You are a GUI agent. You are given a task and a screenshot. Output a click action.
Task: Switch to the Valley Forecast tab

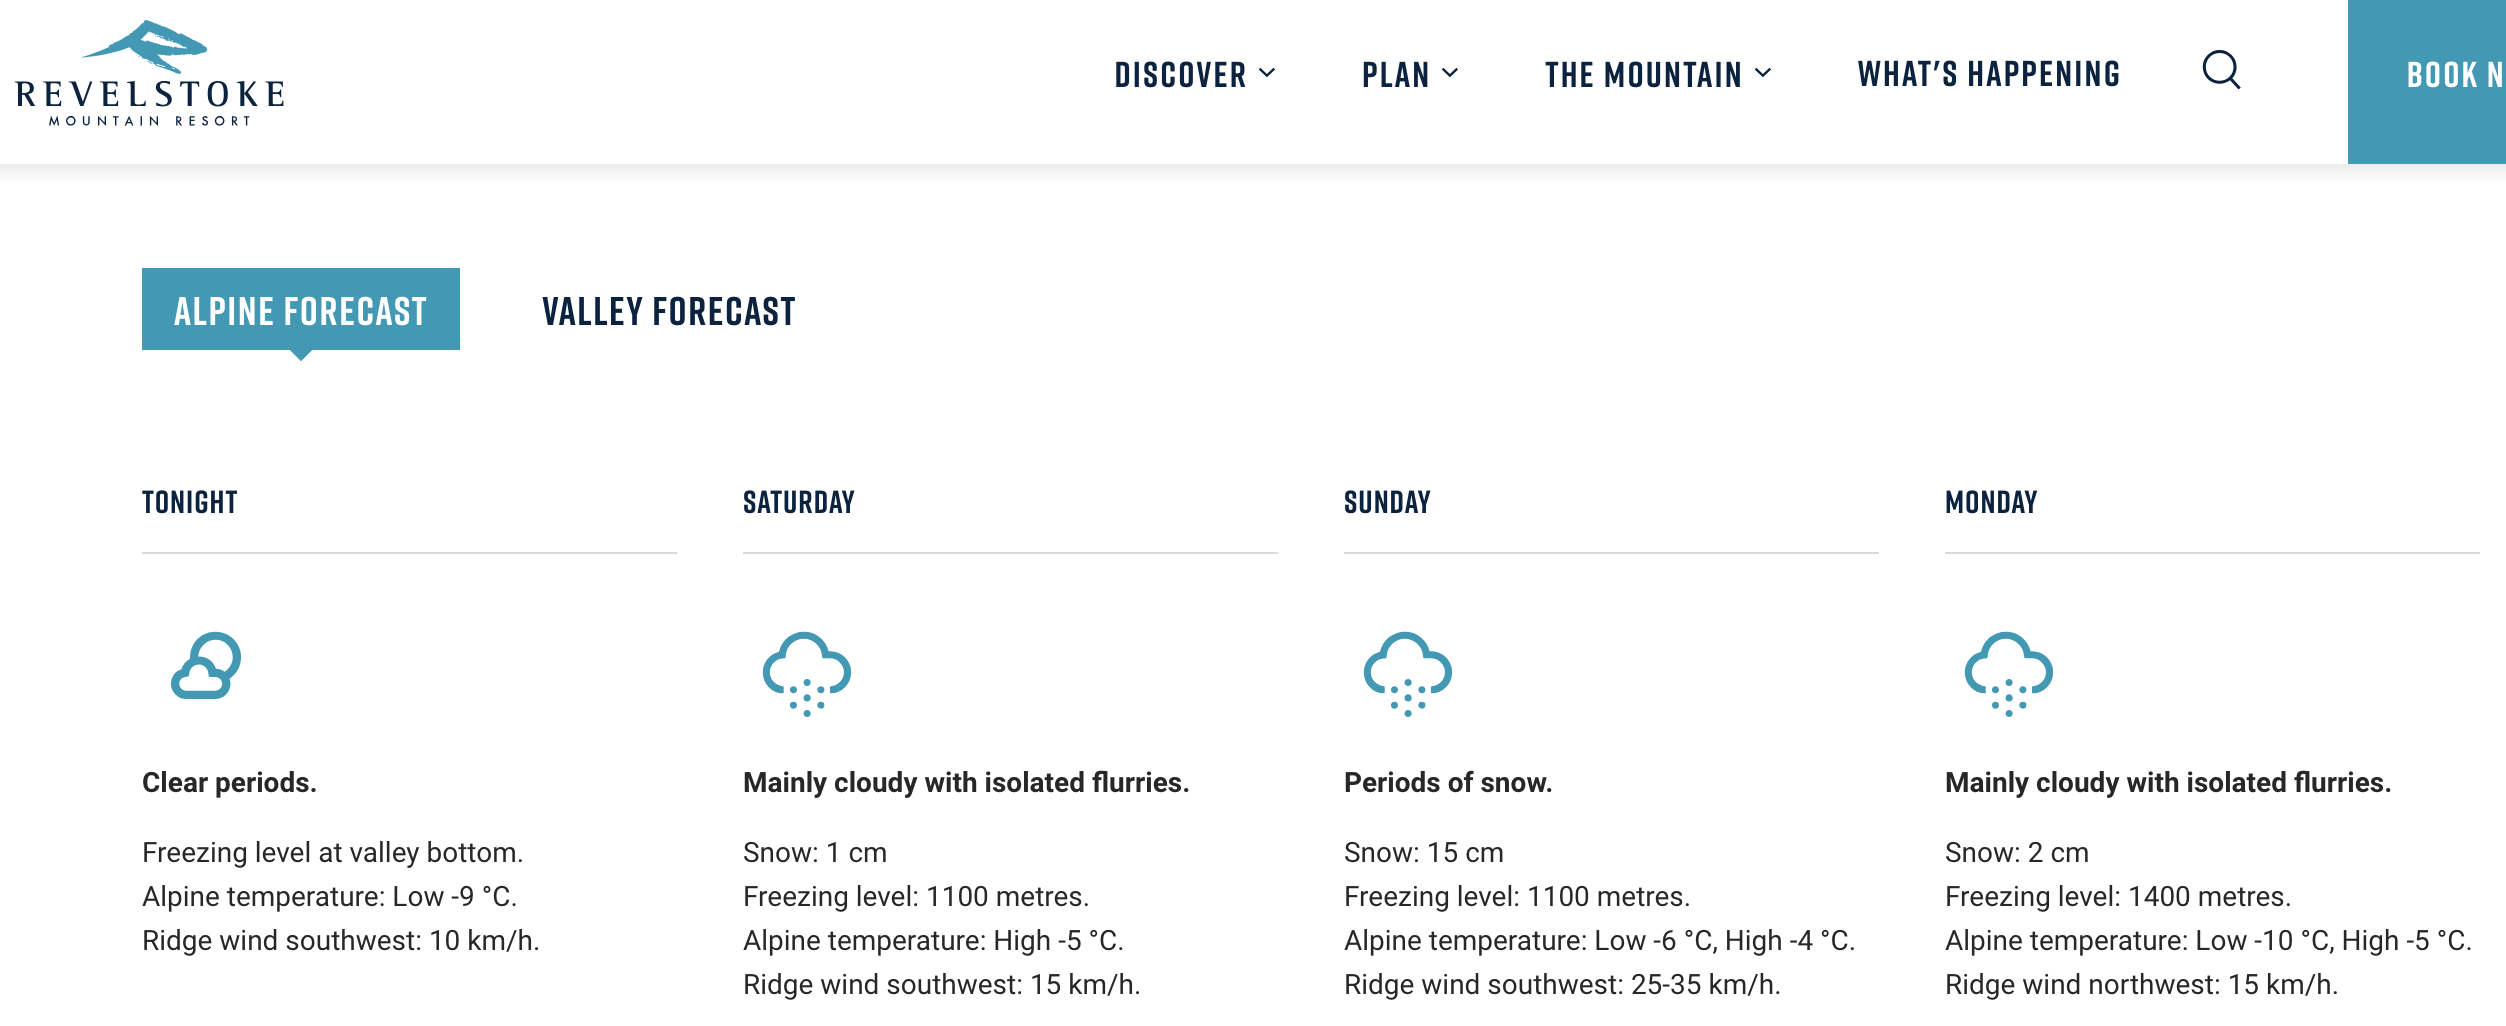[x=668, y=311]
